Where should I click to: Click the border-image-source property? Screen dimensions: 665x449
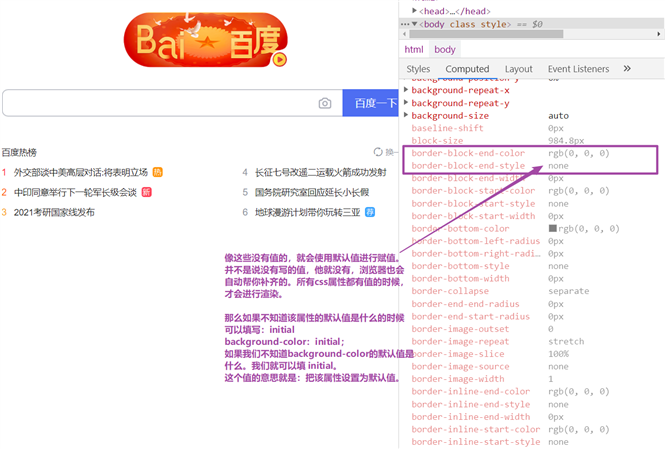[460, 366]
